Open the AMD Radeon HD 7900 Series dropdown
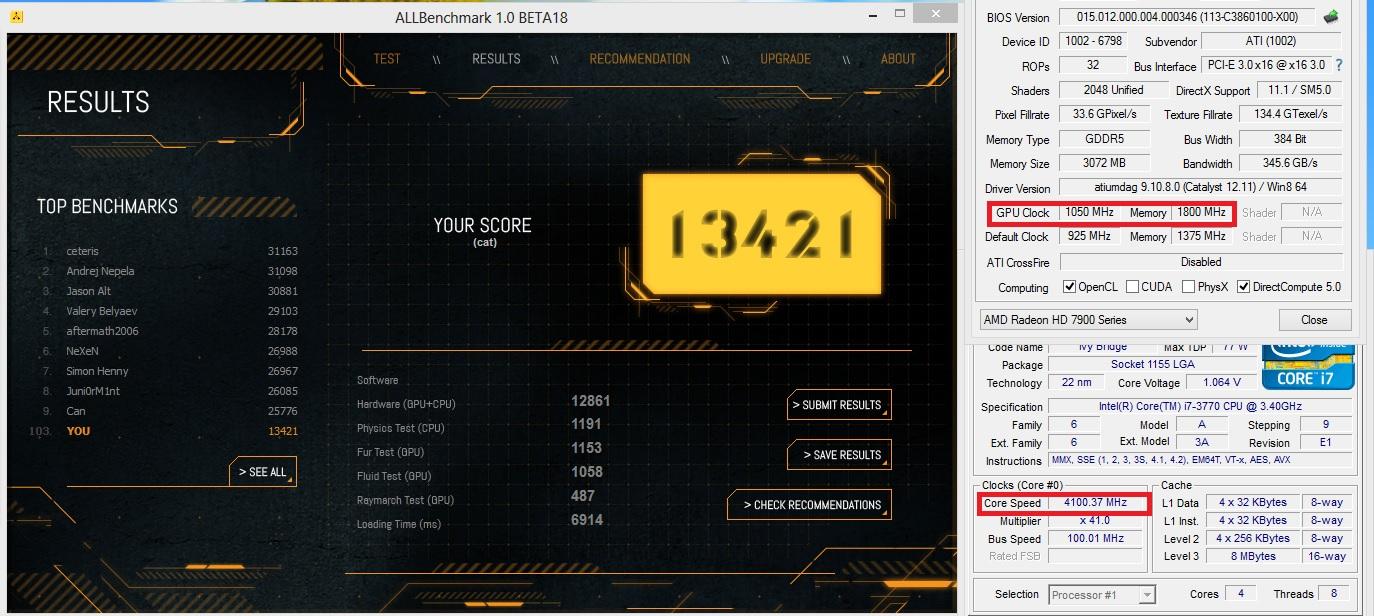1374x616 pixels. pyautogui.click(x=1088, y=320)
